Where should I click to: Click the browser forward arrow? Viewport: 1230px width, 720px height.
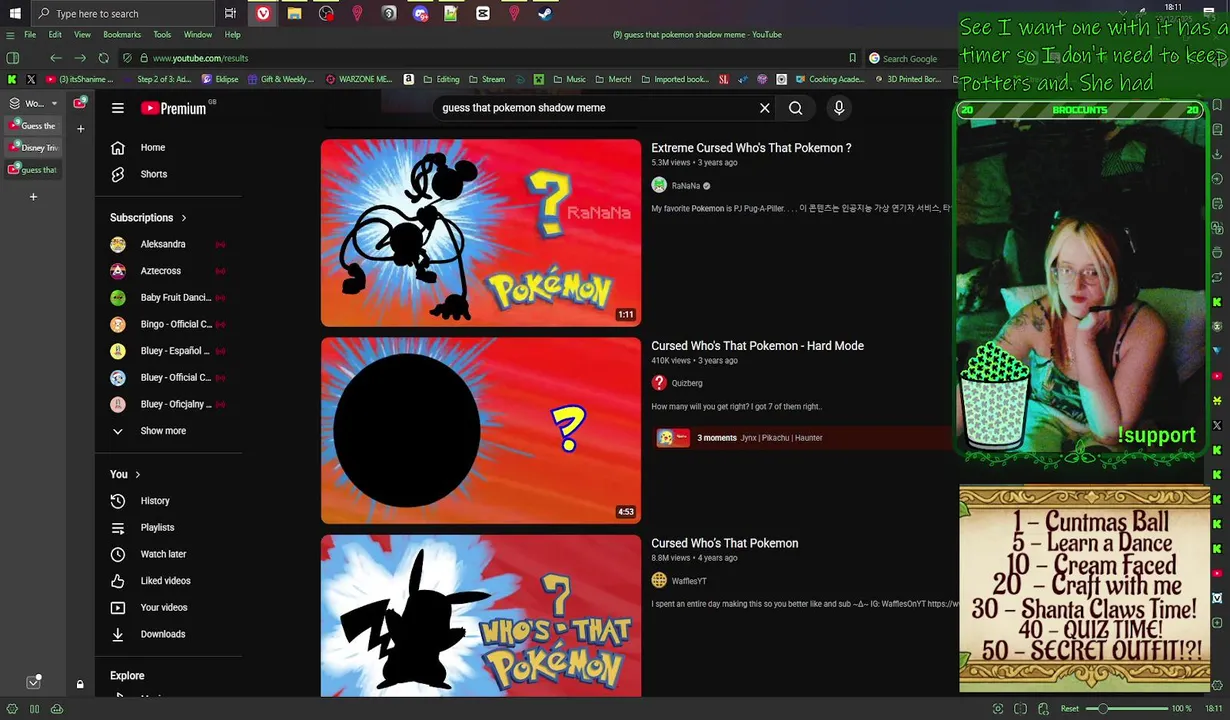[x=80, y=58]
